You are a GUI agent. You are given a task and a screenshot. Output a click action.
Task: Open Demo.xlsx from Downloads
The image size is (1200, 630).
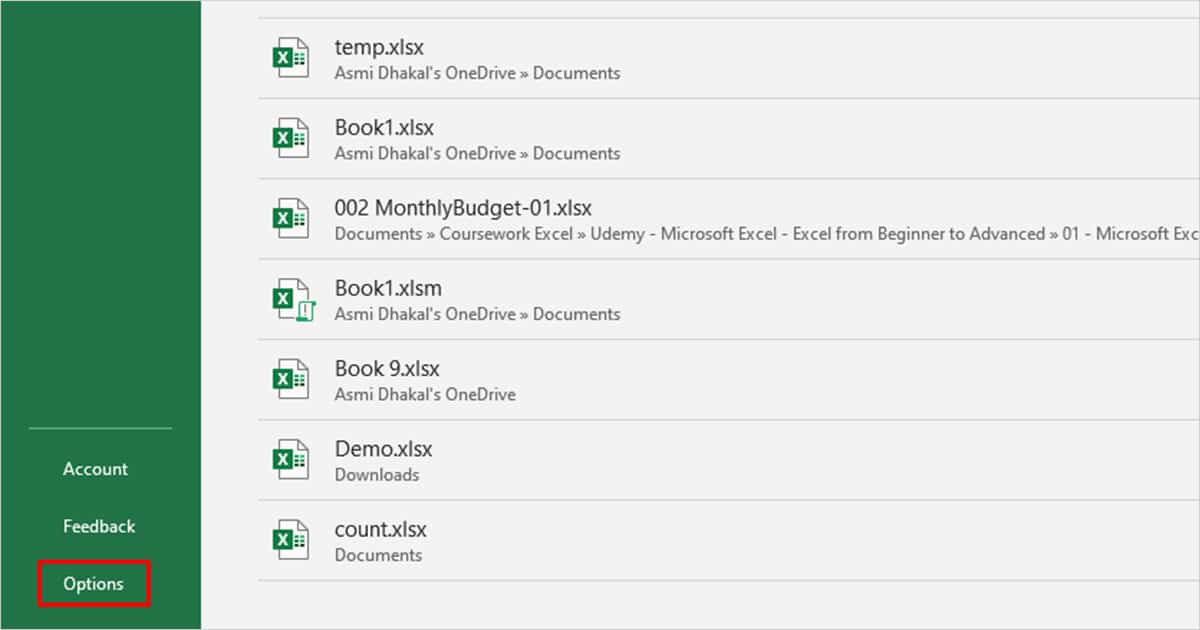[x=383, y=449]
